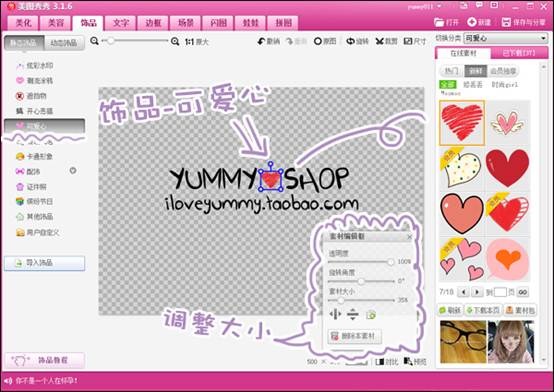This screenshot has width=554, height=392.
Task: Switch to the downloaded (已下载) materials tab
Action: tap(519, 53)
